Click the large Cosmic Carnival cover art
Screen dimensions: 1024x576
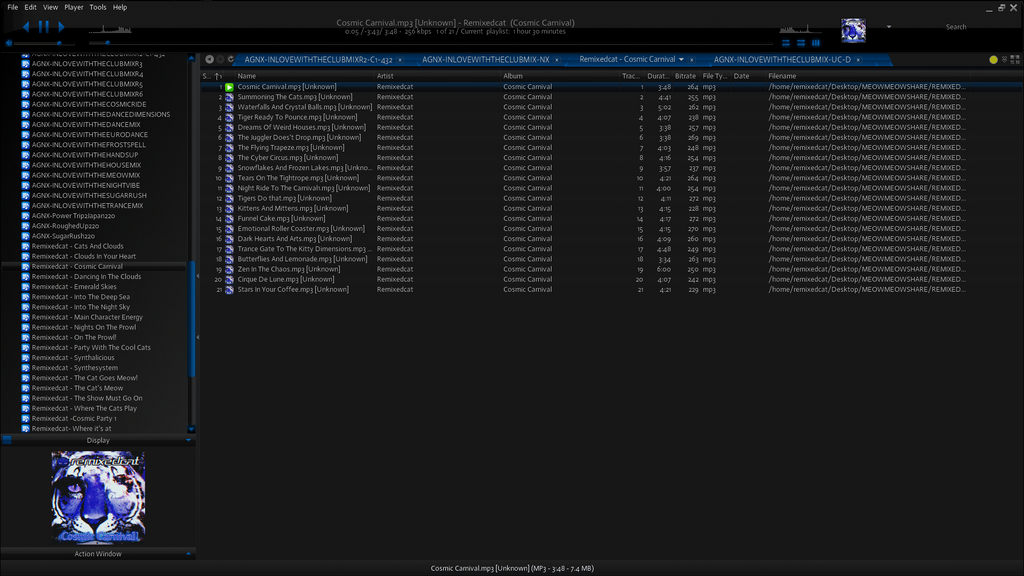98,497
